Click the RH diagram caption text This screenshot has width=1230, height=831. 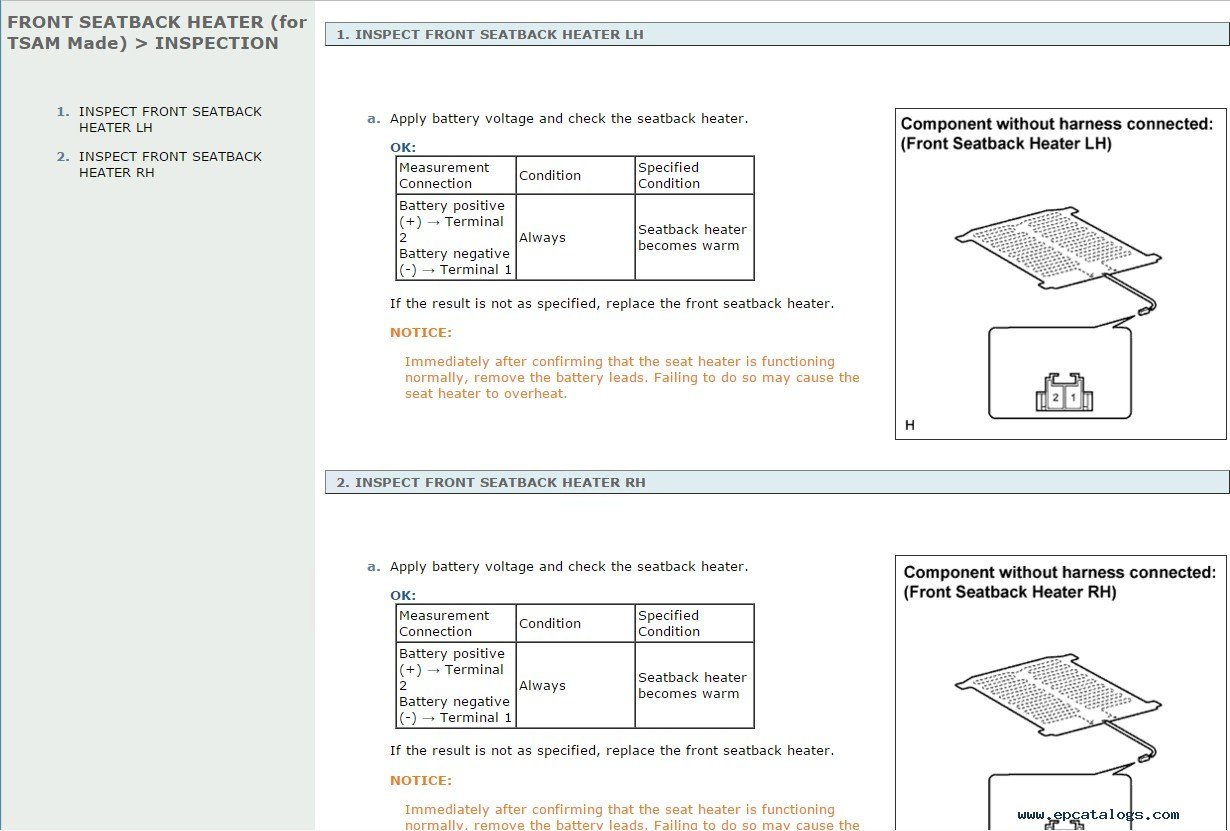click(1059, 581)
